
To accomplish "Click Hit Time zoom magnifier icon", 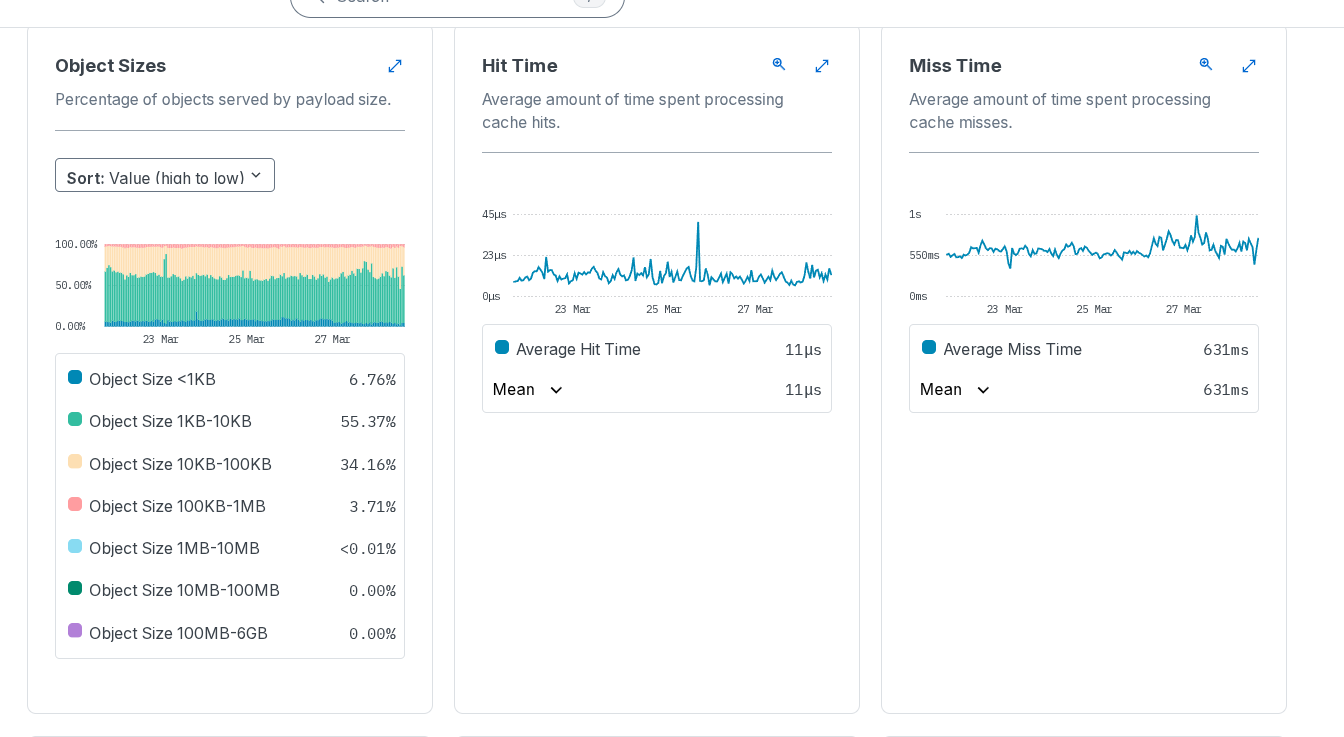I will click(779, 65).
